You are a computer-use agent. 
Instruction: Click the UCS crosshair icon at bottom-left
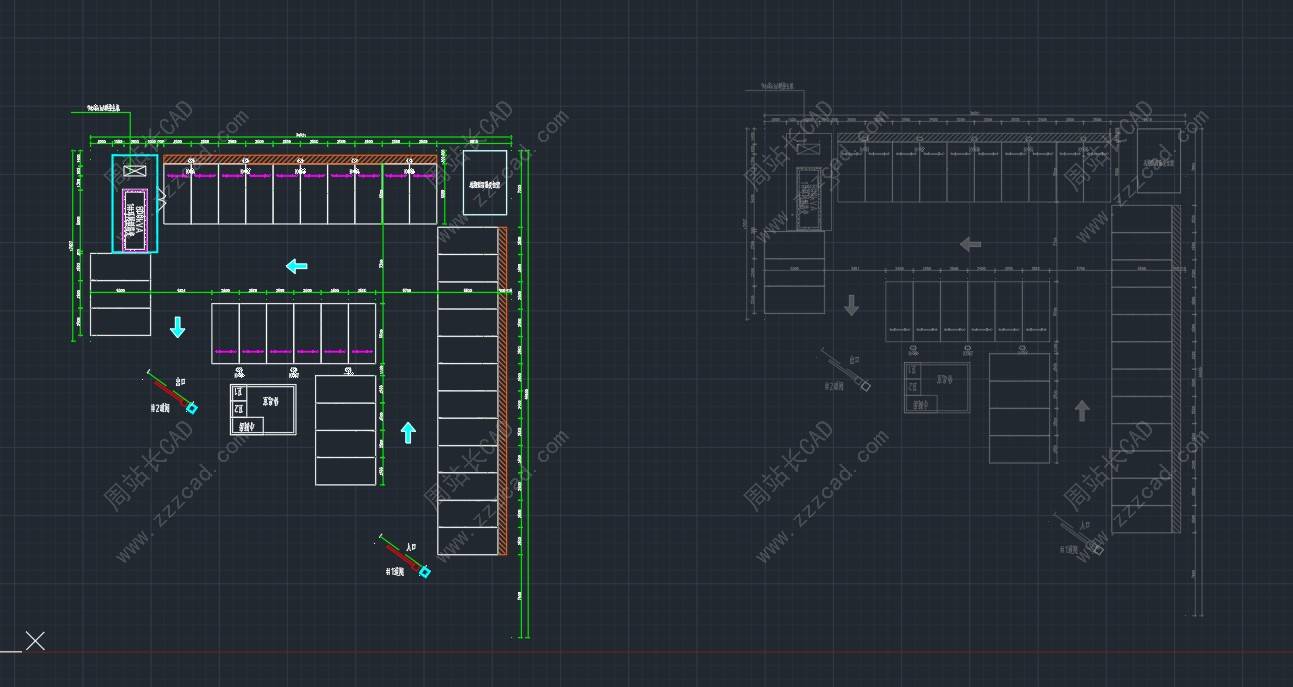click(35, 641)
